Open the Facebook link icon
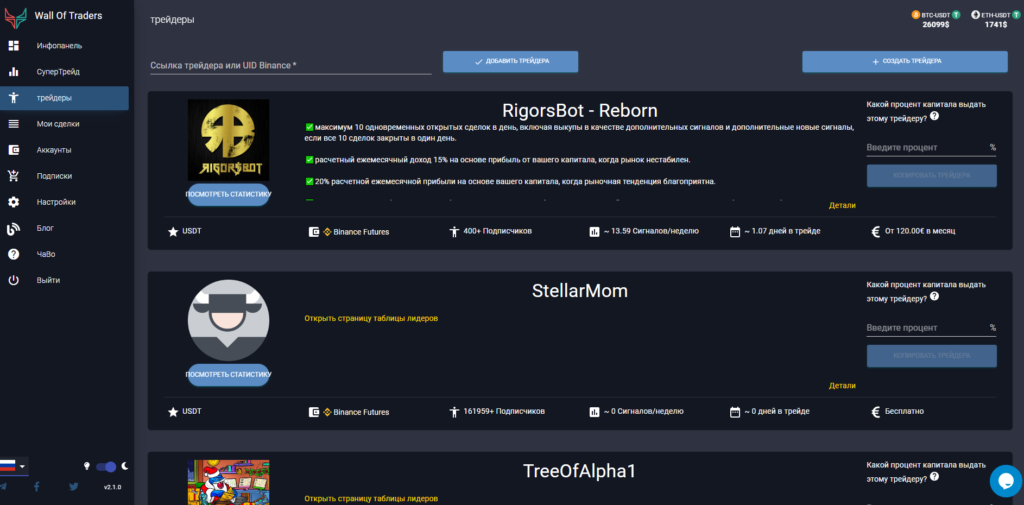1024x505 pixels. (x=37, y=487)
